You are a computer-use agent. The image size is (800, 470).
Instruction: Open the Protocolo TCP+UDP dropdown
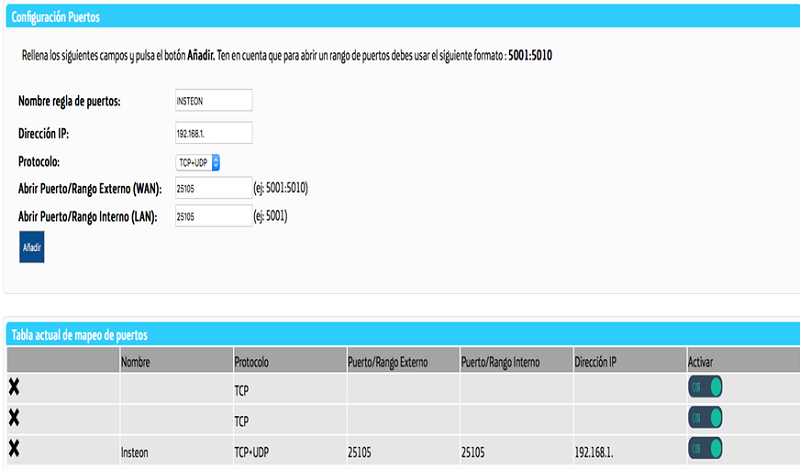coord(197,162)
